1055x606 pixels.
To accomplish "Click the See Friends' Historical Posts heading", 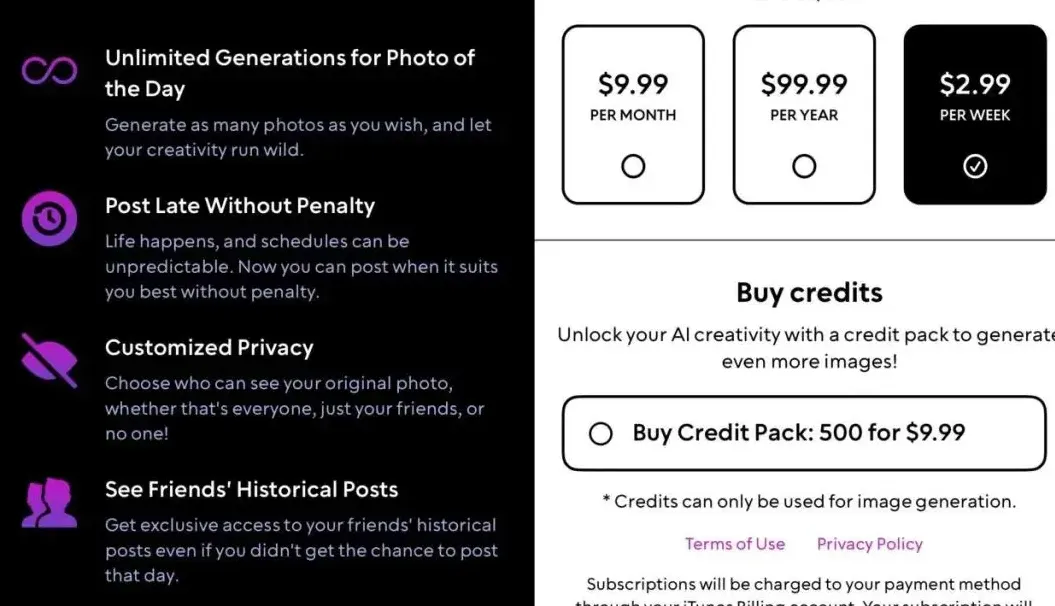I will (x=252, y=490).
